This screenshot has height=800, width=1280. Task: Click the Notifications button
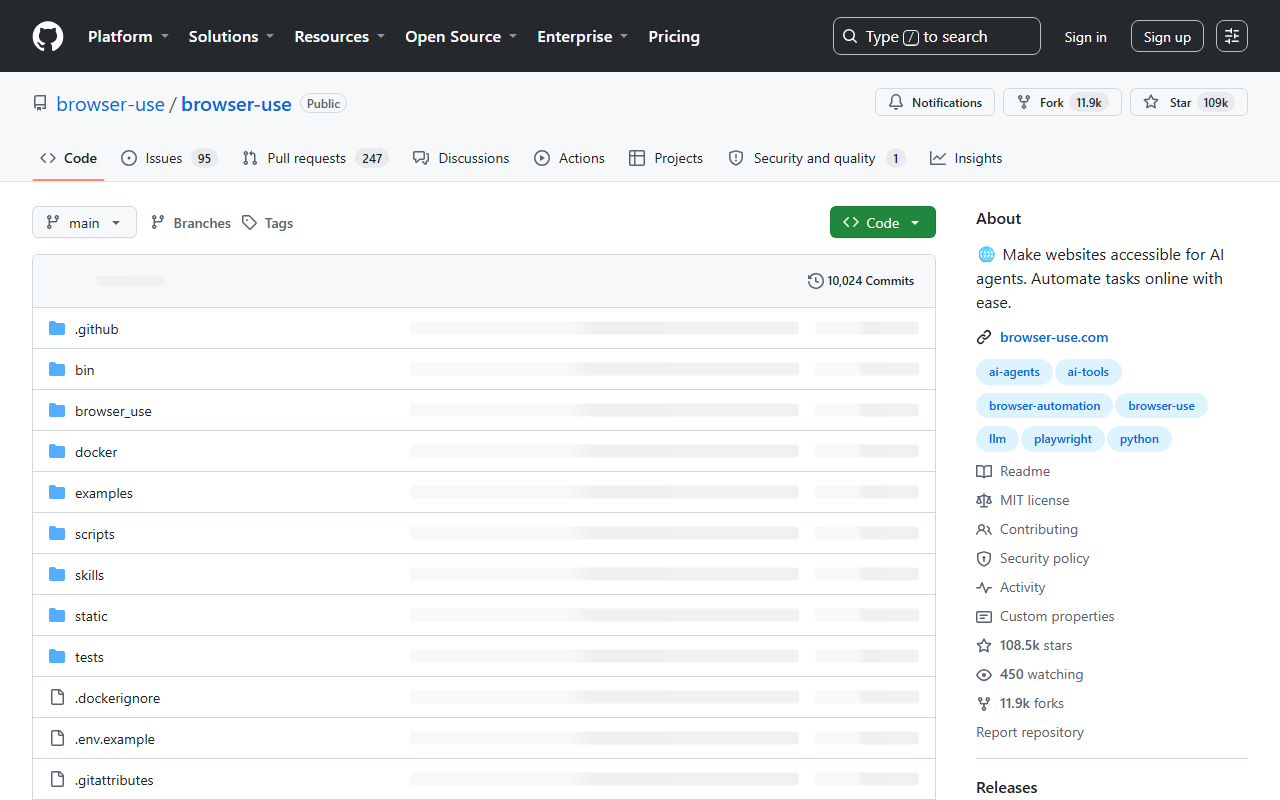click(x=935, y=103)
